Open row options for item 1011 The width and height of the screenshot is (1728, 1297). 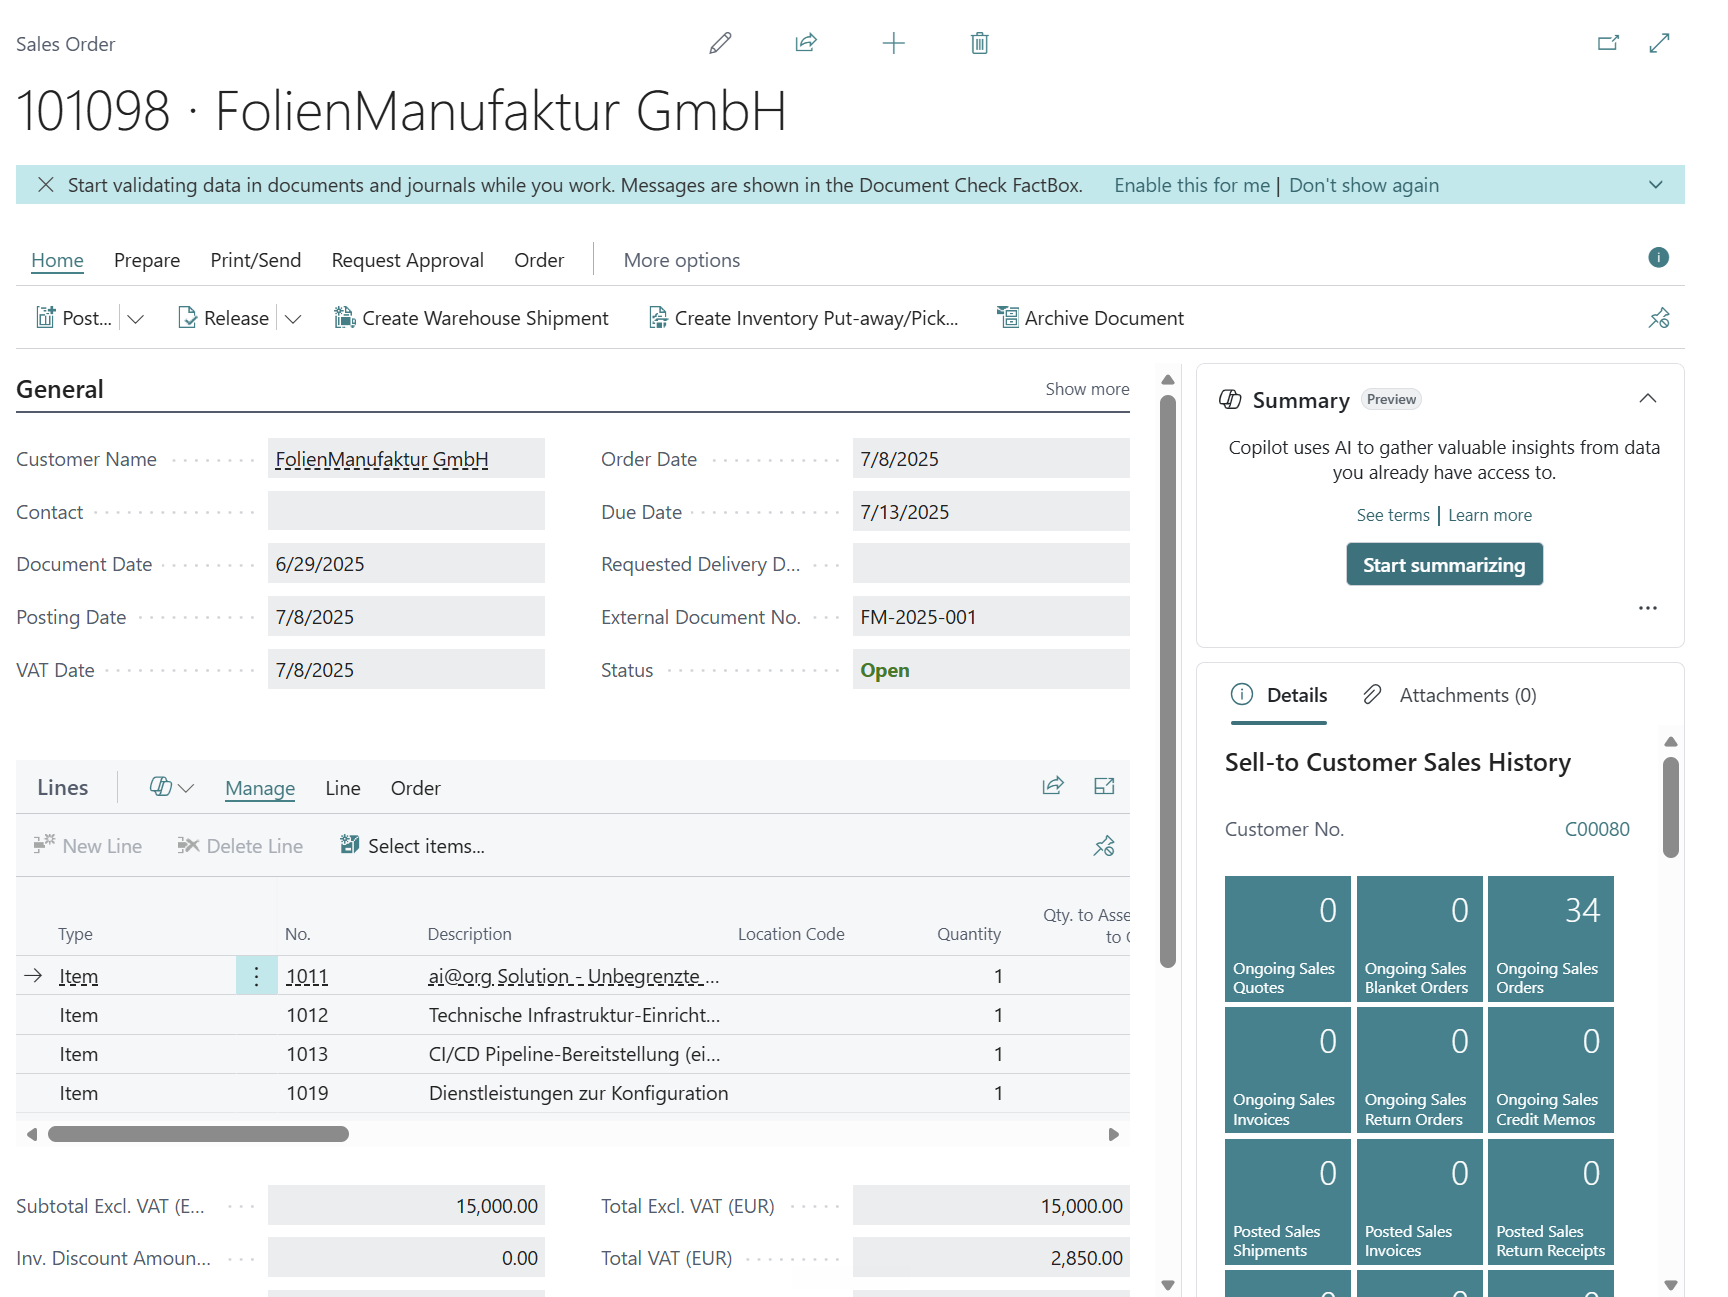(x=256, y=976)
